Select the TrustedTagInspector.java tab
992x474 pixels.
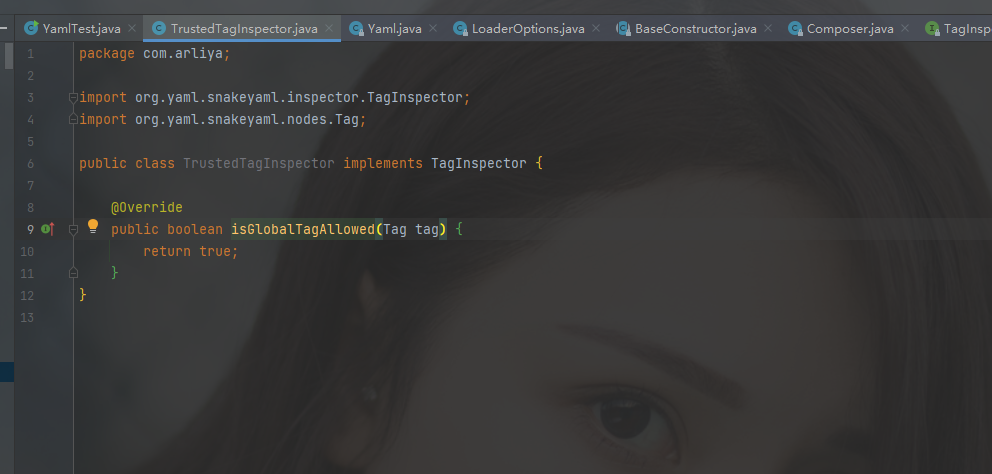point(244,28)
